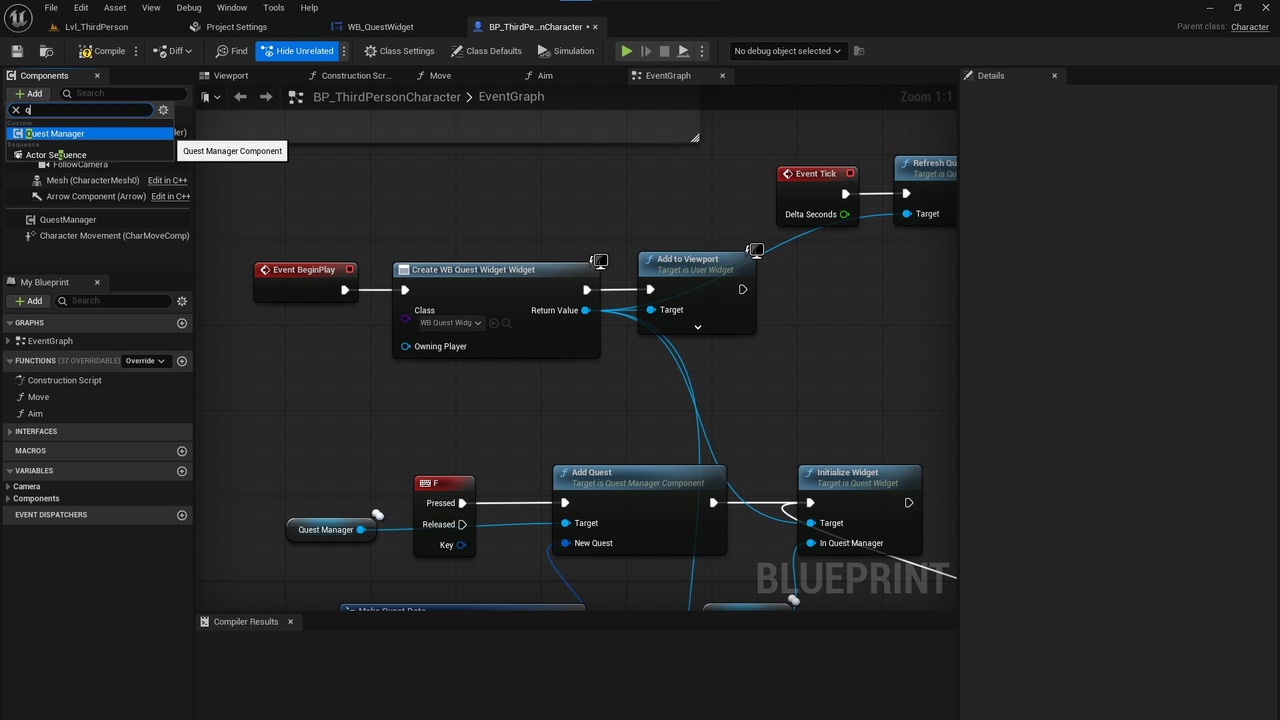Add a new variable with the plus icon
Viewport: 1280px width, 720px height.
(182, 471)
